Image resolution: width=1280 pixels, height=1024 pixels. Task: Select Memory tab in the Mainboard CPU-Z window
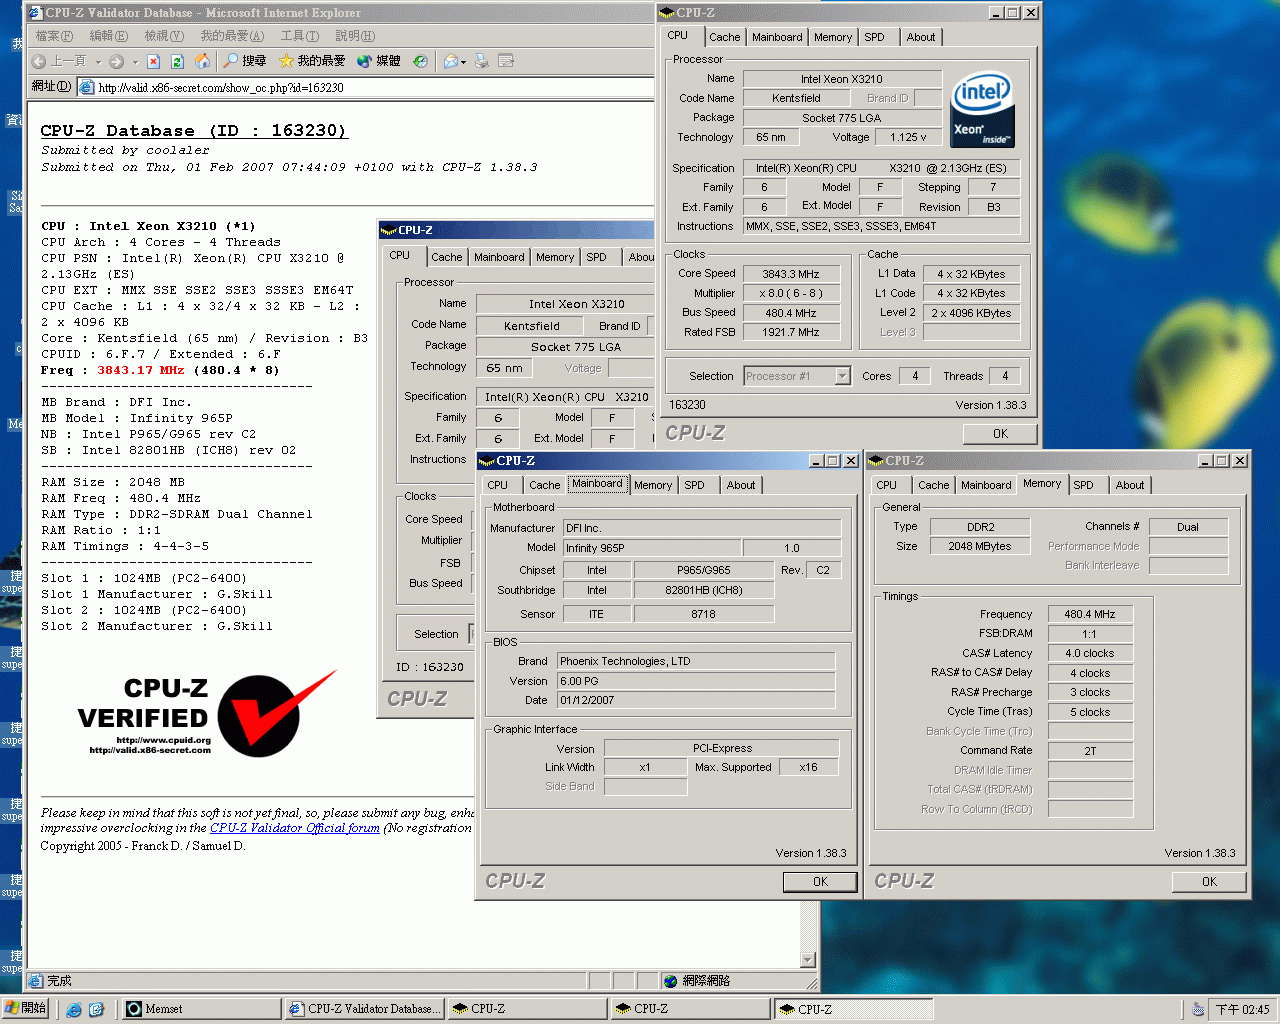click(653, 485)
